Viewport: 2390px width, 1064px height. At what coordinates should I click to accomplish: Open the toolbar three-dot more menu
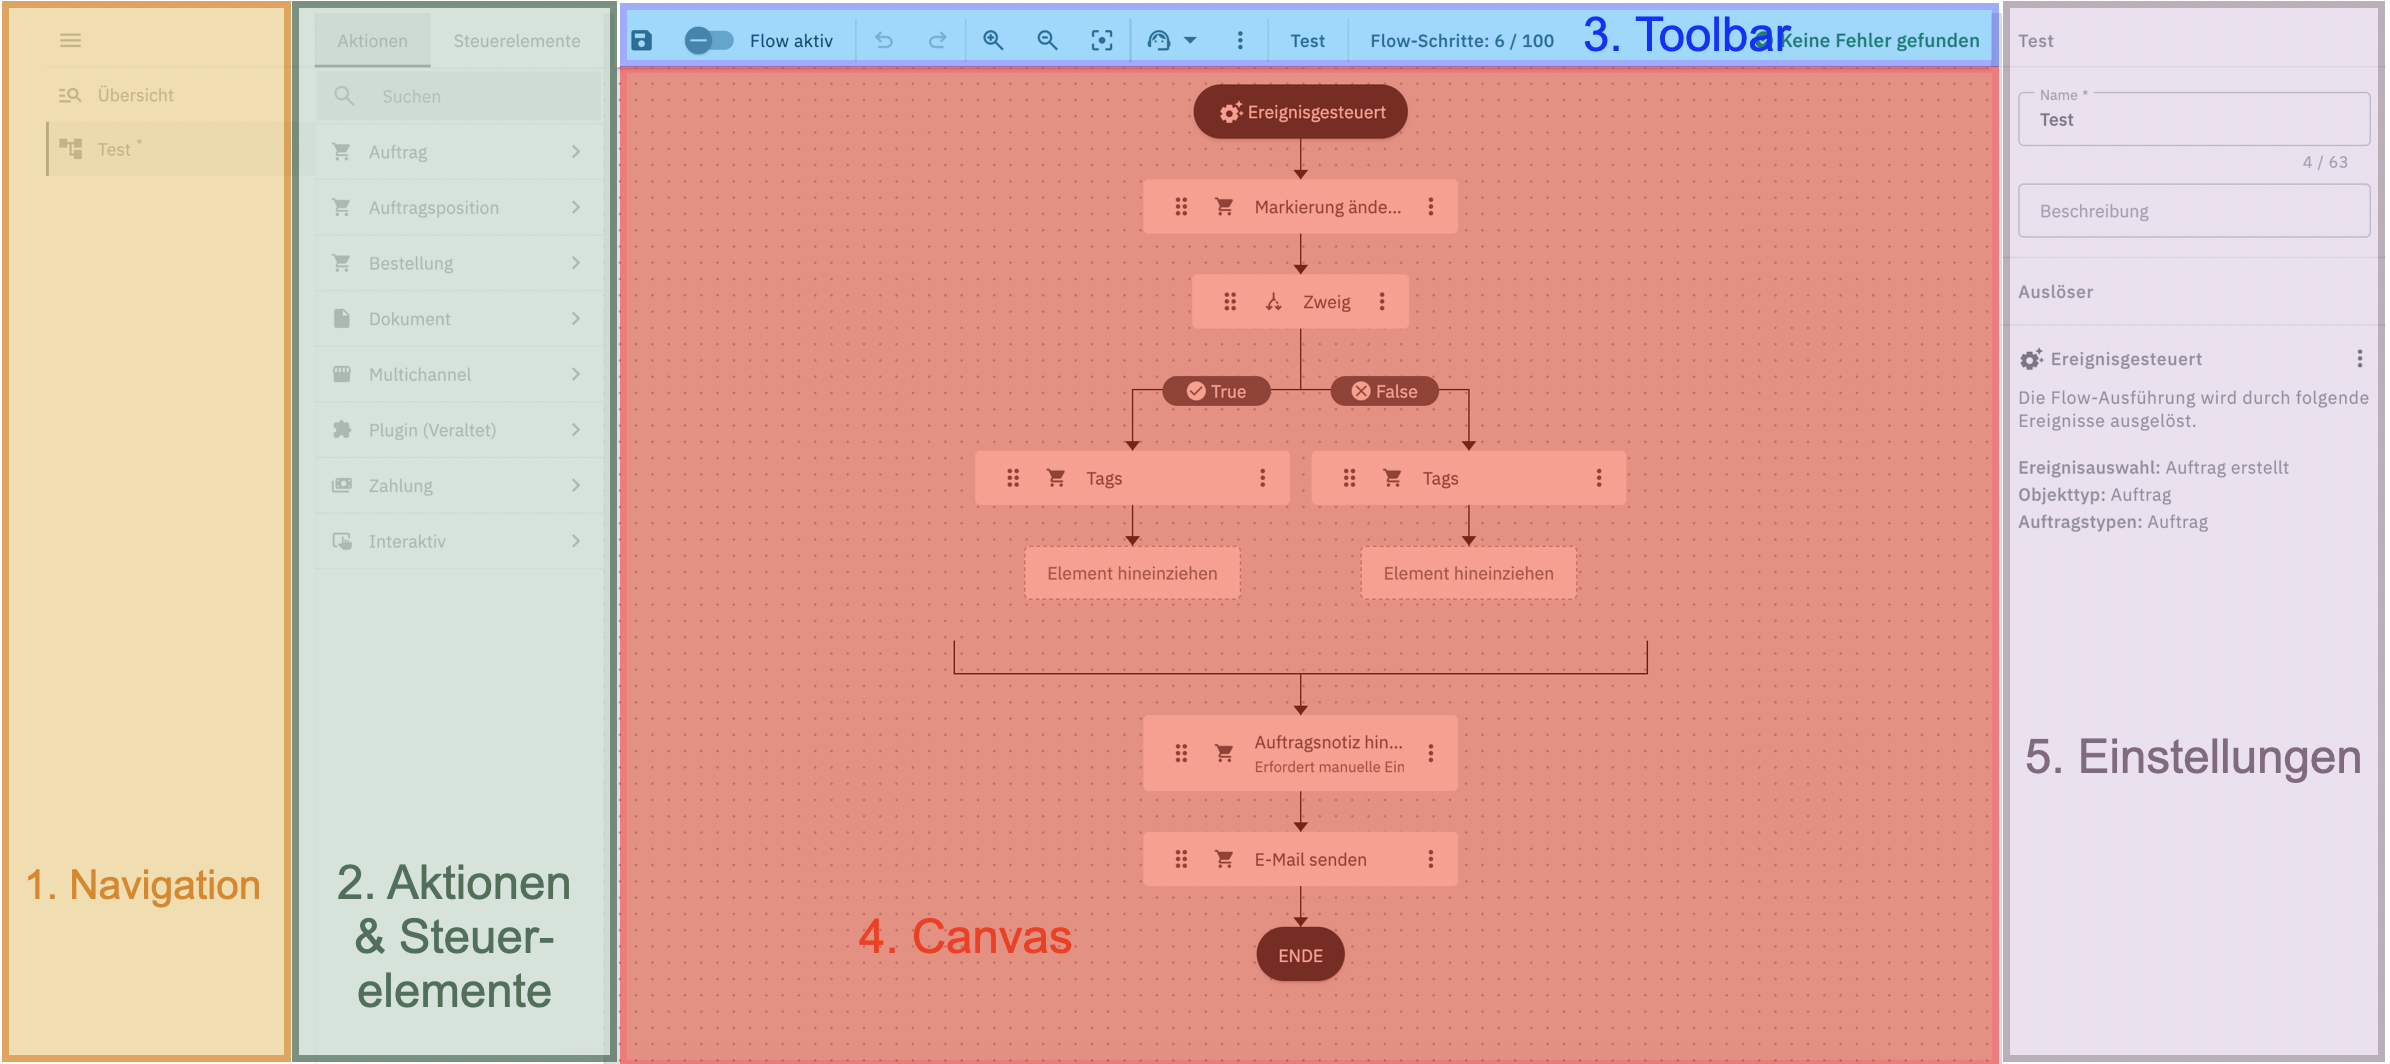(1240, 40)
